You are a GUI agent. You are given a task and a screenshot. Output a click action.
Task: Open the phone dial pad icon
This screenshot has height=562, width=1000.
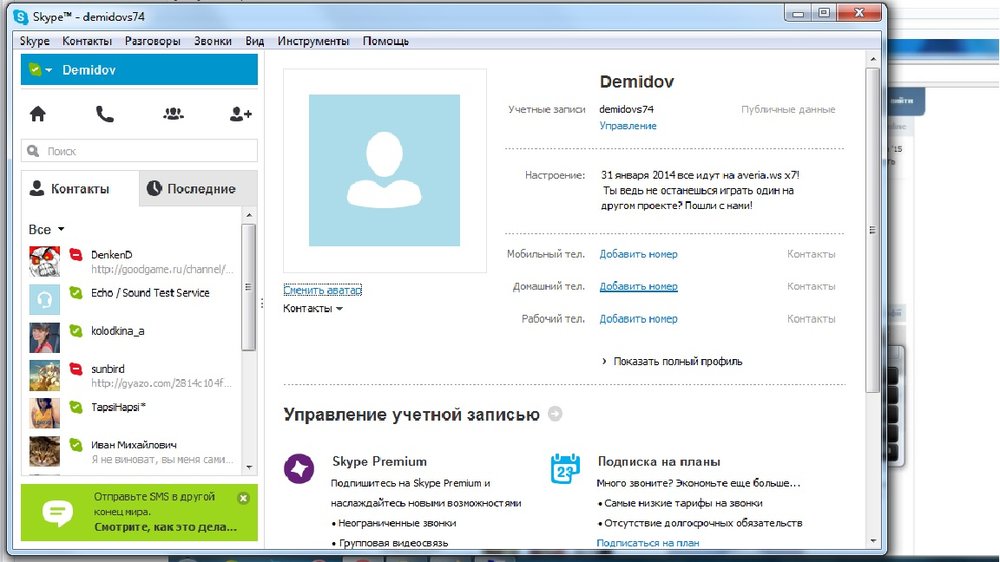tap(105, 114)
